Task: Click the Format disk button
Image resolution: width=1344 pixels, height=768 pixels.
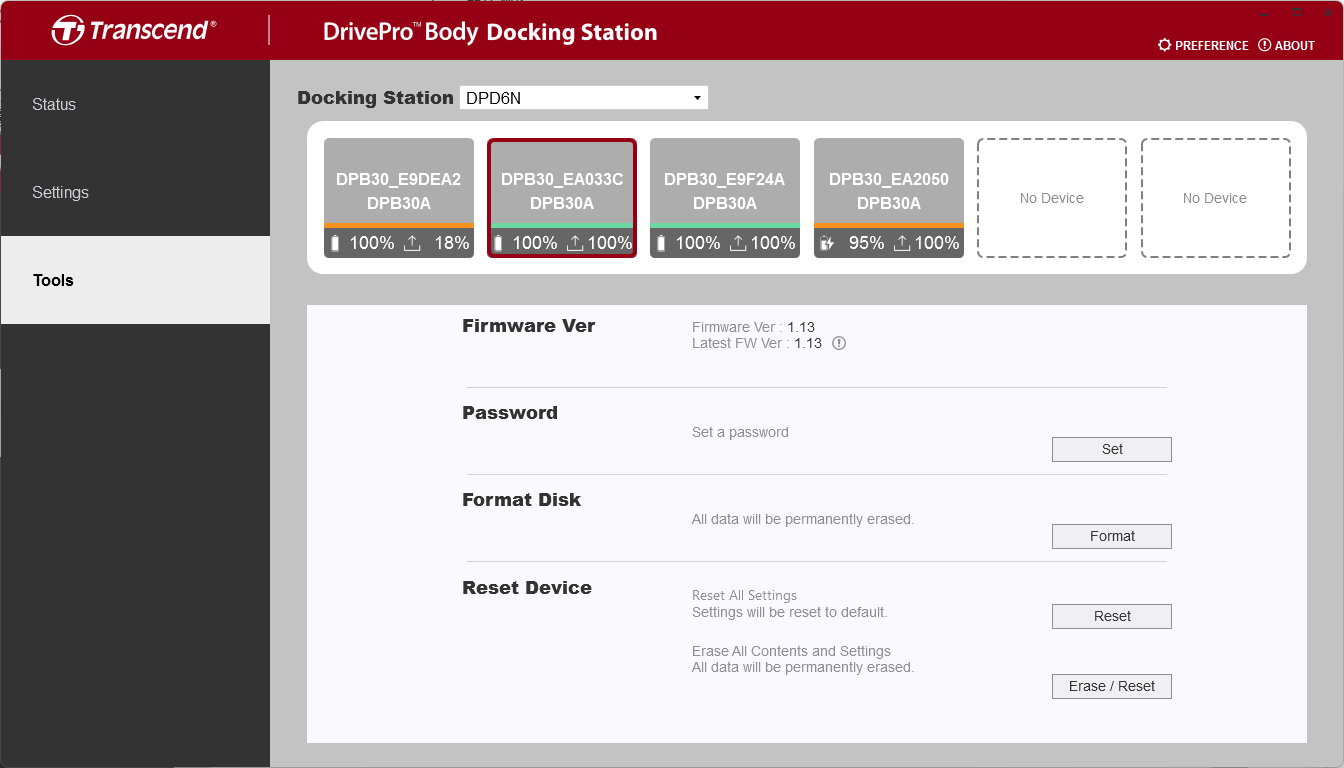Action: tap(1111, 536)
